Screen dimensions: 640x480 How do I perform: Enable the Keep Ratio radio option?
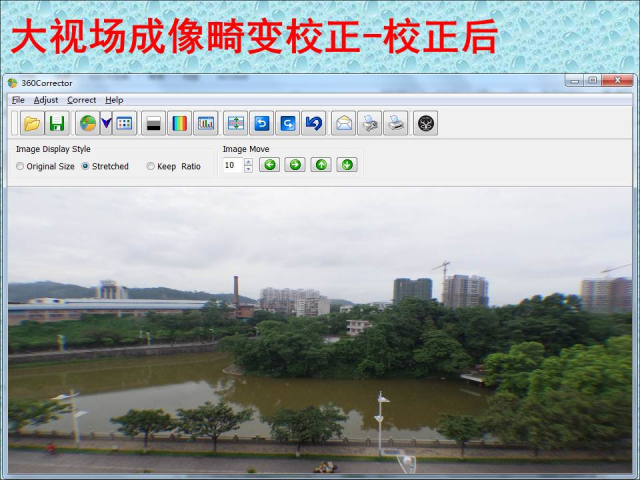click(151, 167)
